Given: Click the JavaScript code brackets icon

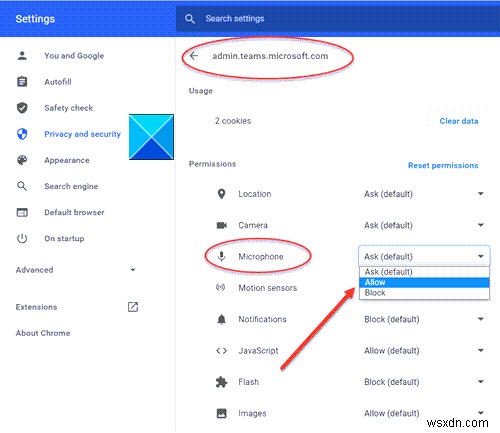Looking at the screenshot, I should pos(222,351).
